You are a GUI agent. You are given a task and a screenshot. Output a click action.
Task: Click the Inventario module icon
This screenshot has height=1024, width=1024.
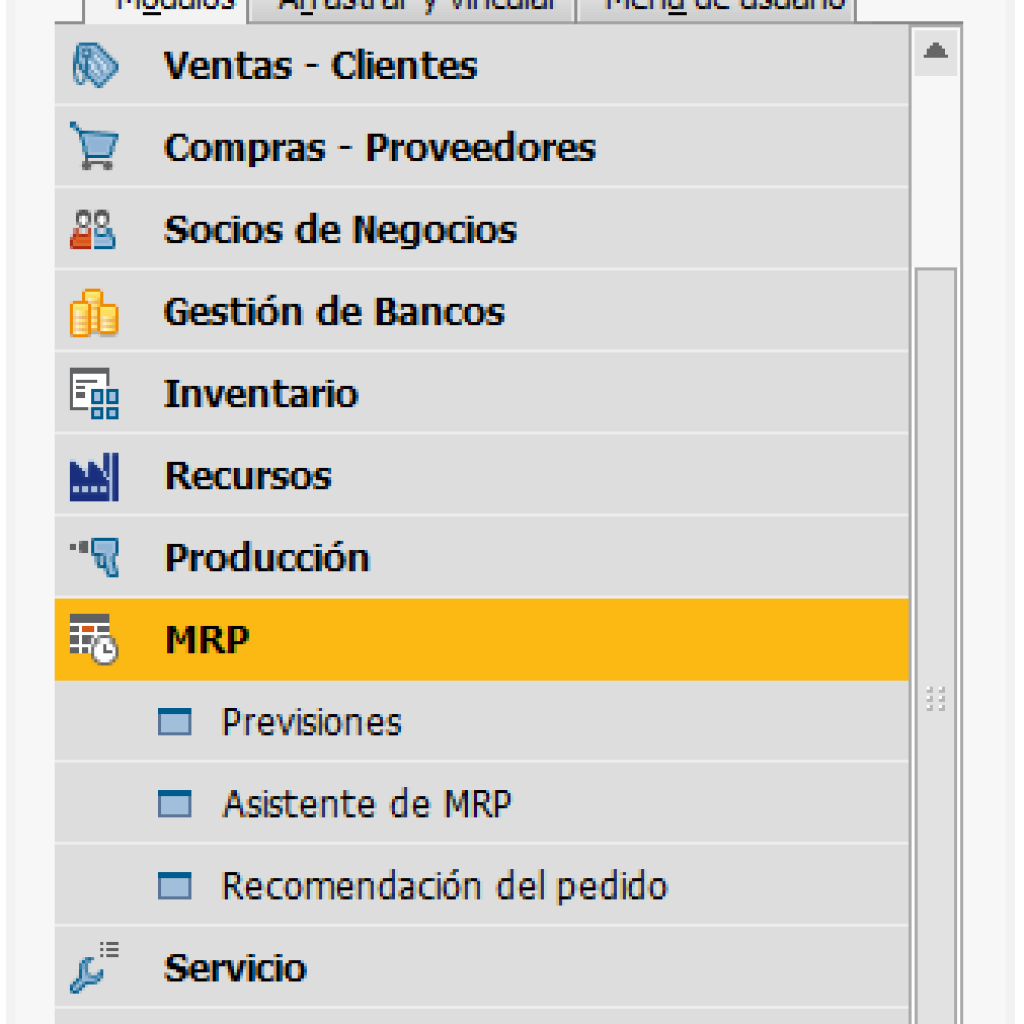pos(95,394)
